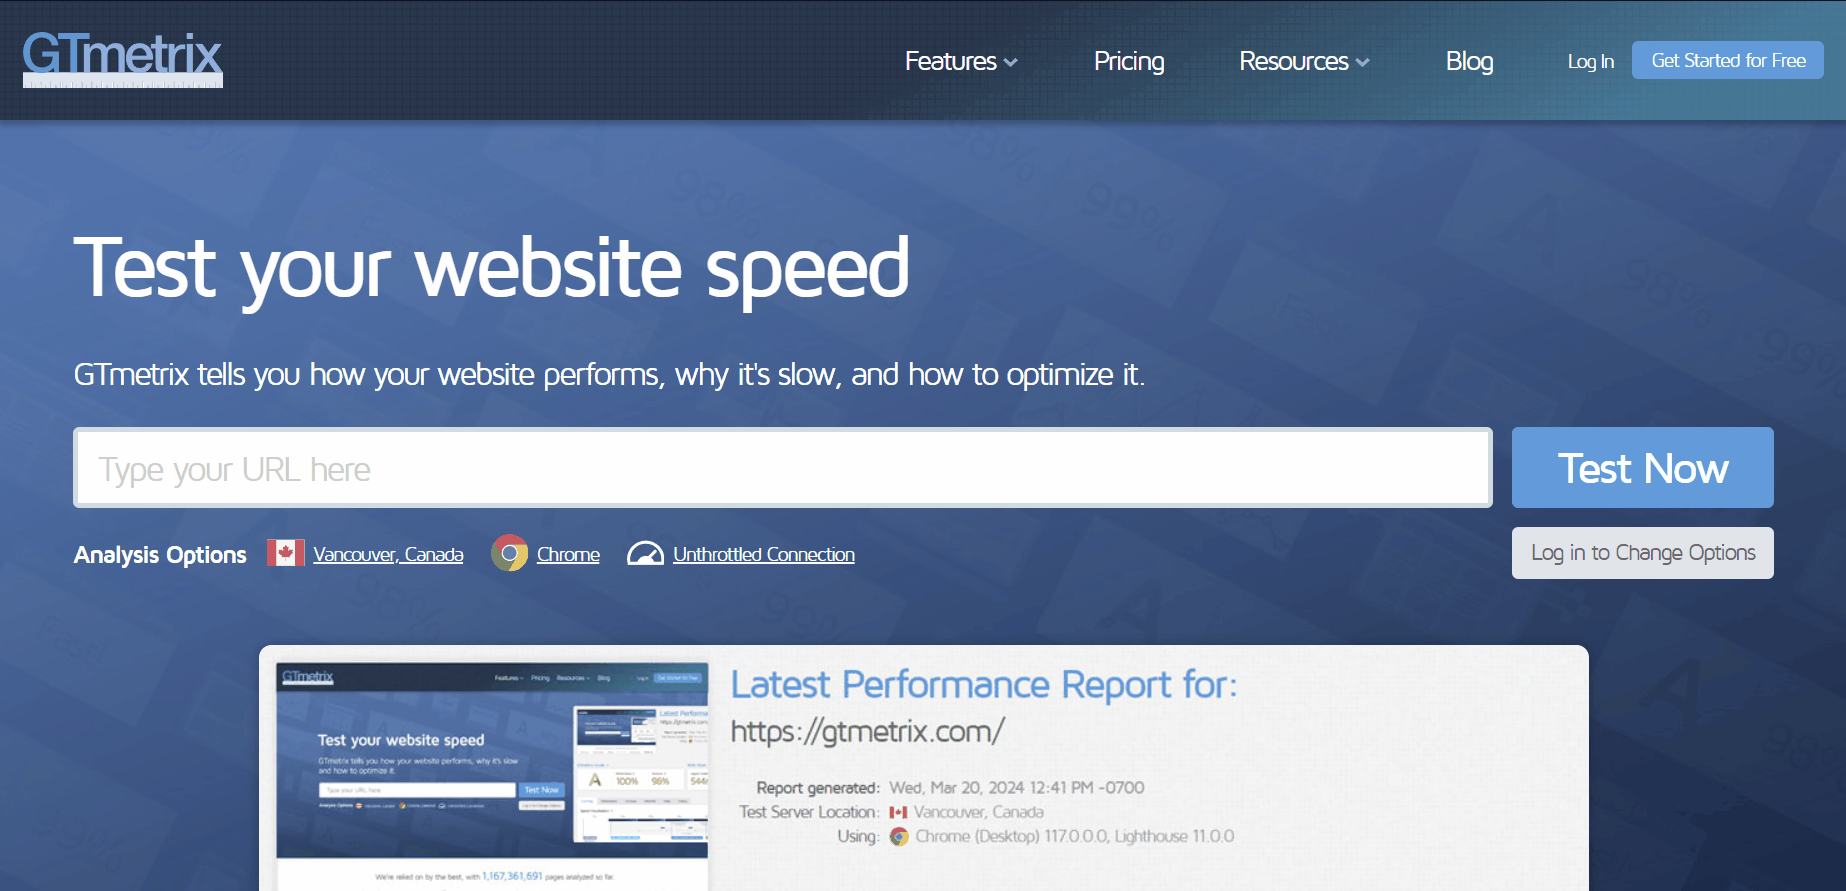Click the Unthrottled Connection link
This screenshot has height=891, width=1846.
(763, 554)
